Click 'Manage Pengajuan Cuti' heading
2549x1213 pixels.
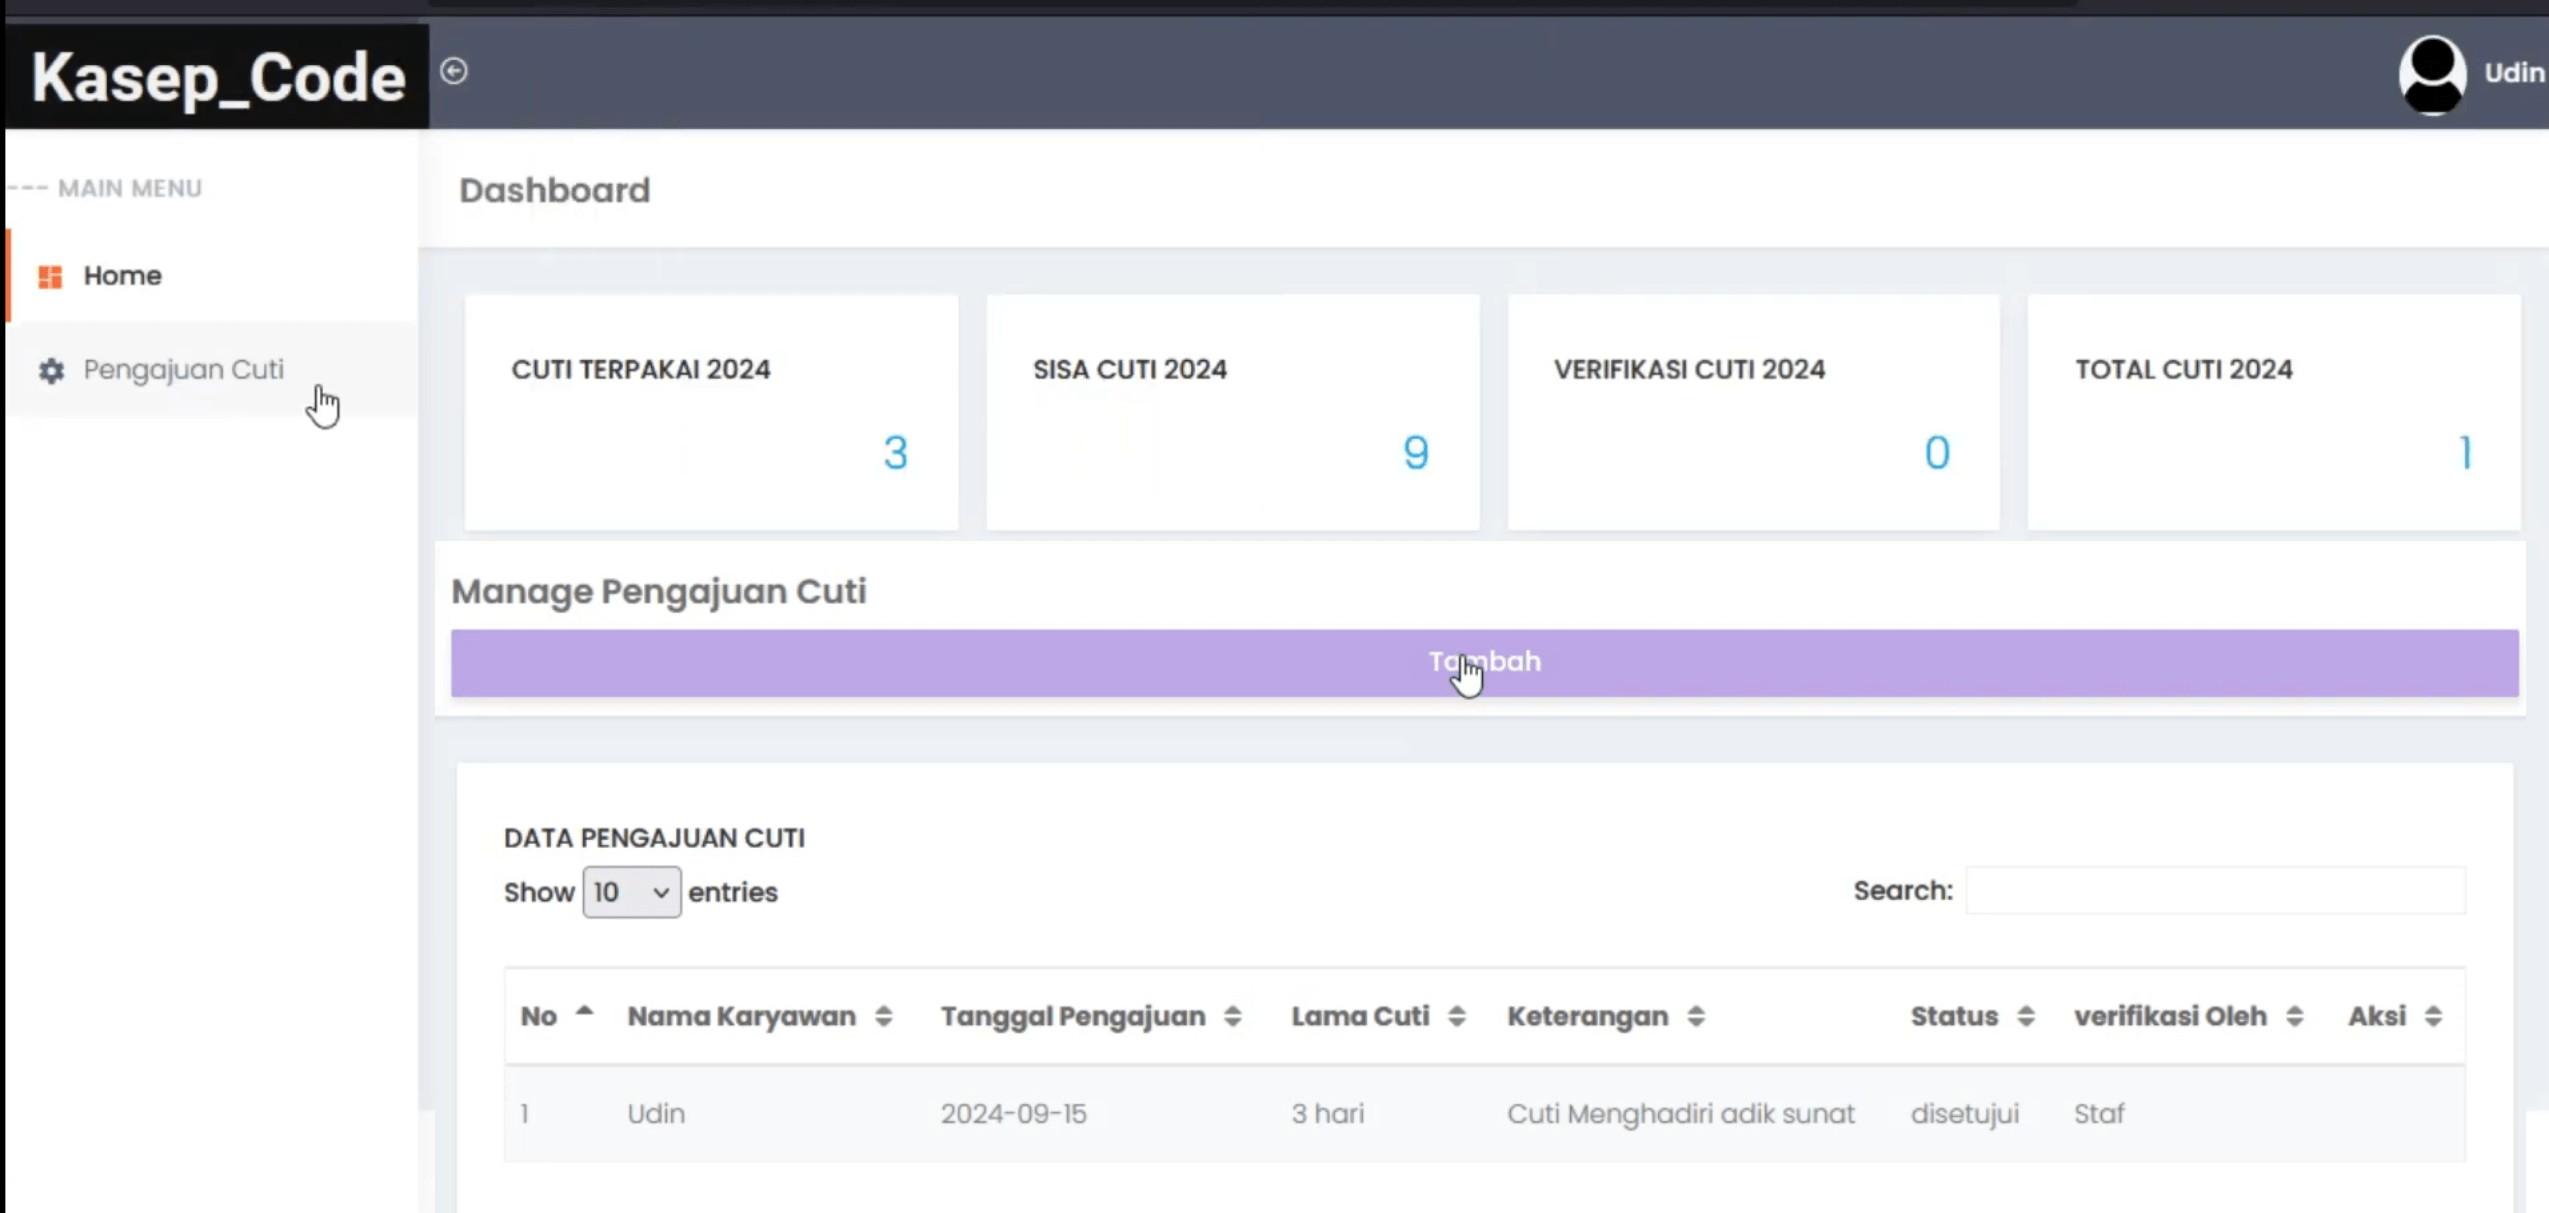658,592
